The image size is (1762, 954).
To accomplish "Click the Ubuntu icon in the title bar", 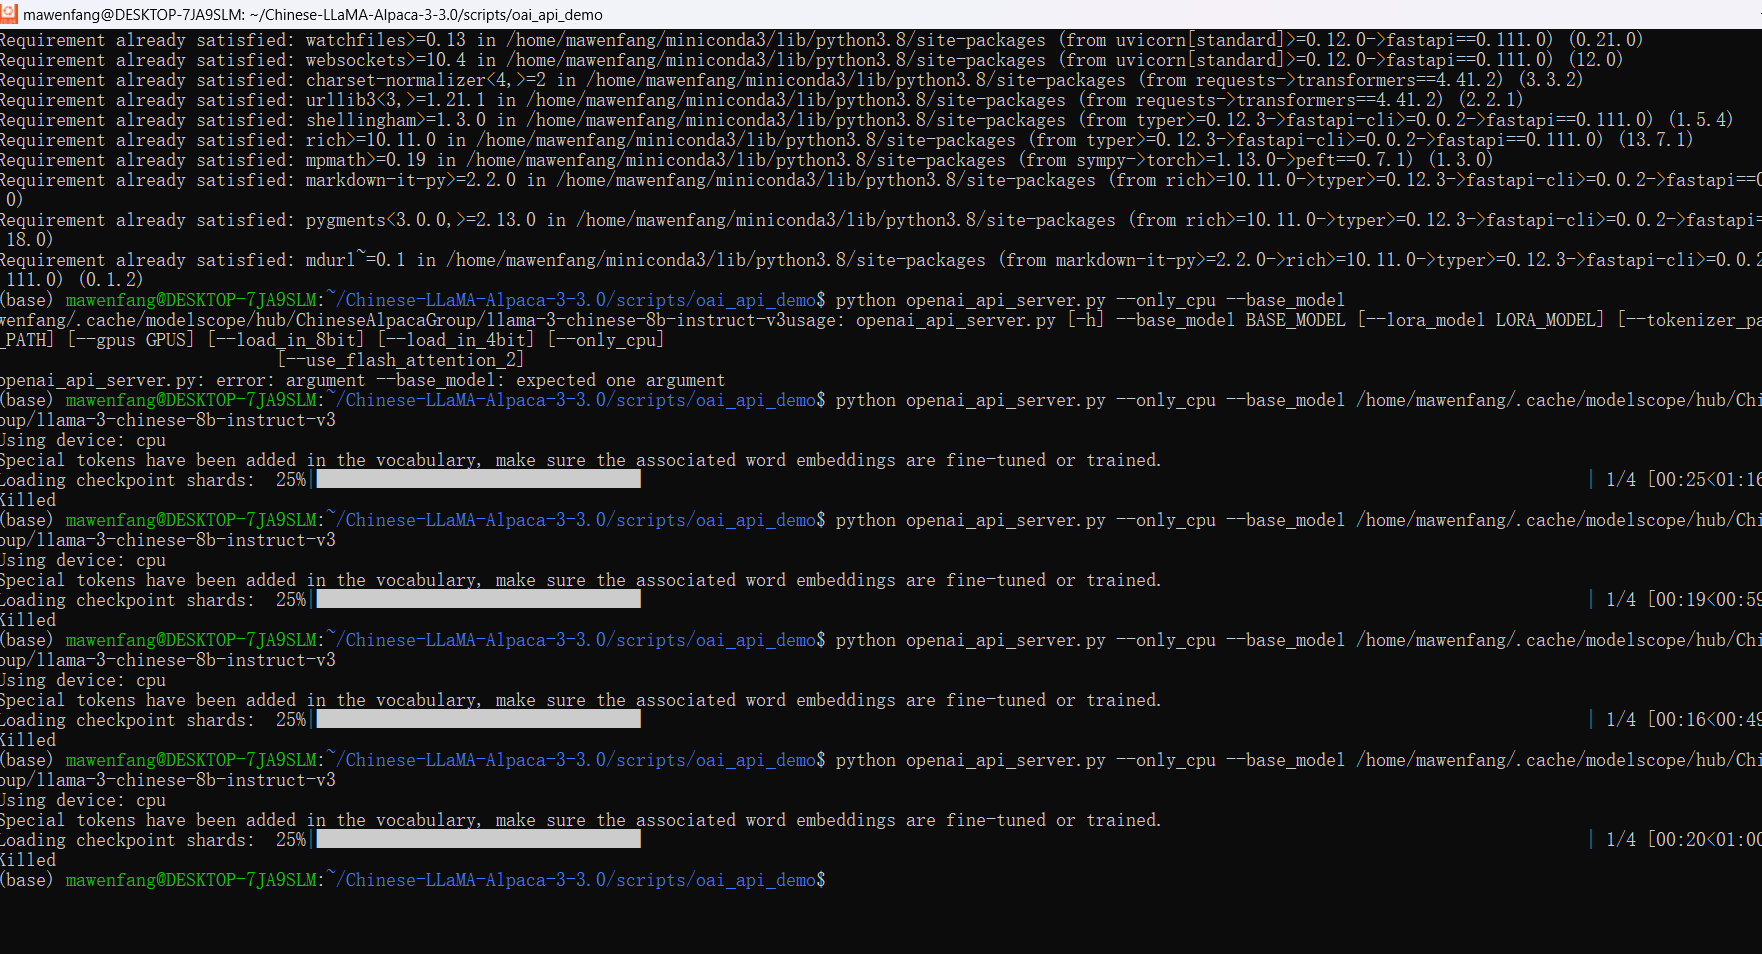I will [9, 14].
